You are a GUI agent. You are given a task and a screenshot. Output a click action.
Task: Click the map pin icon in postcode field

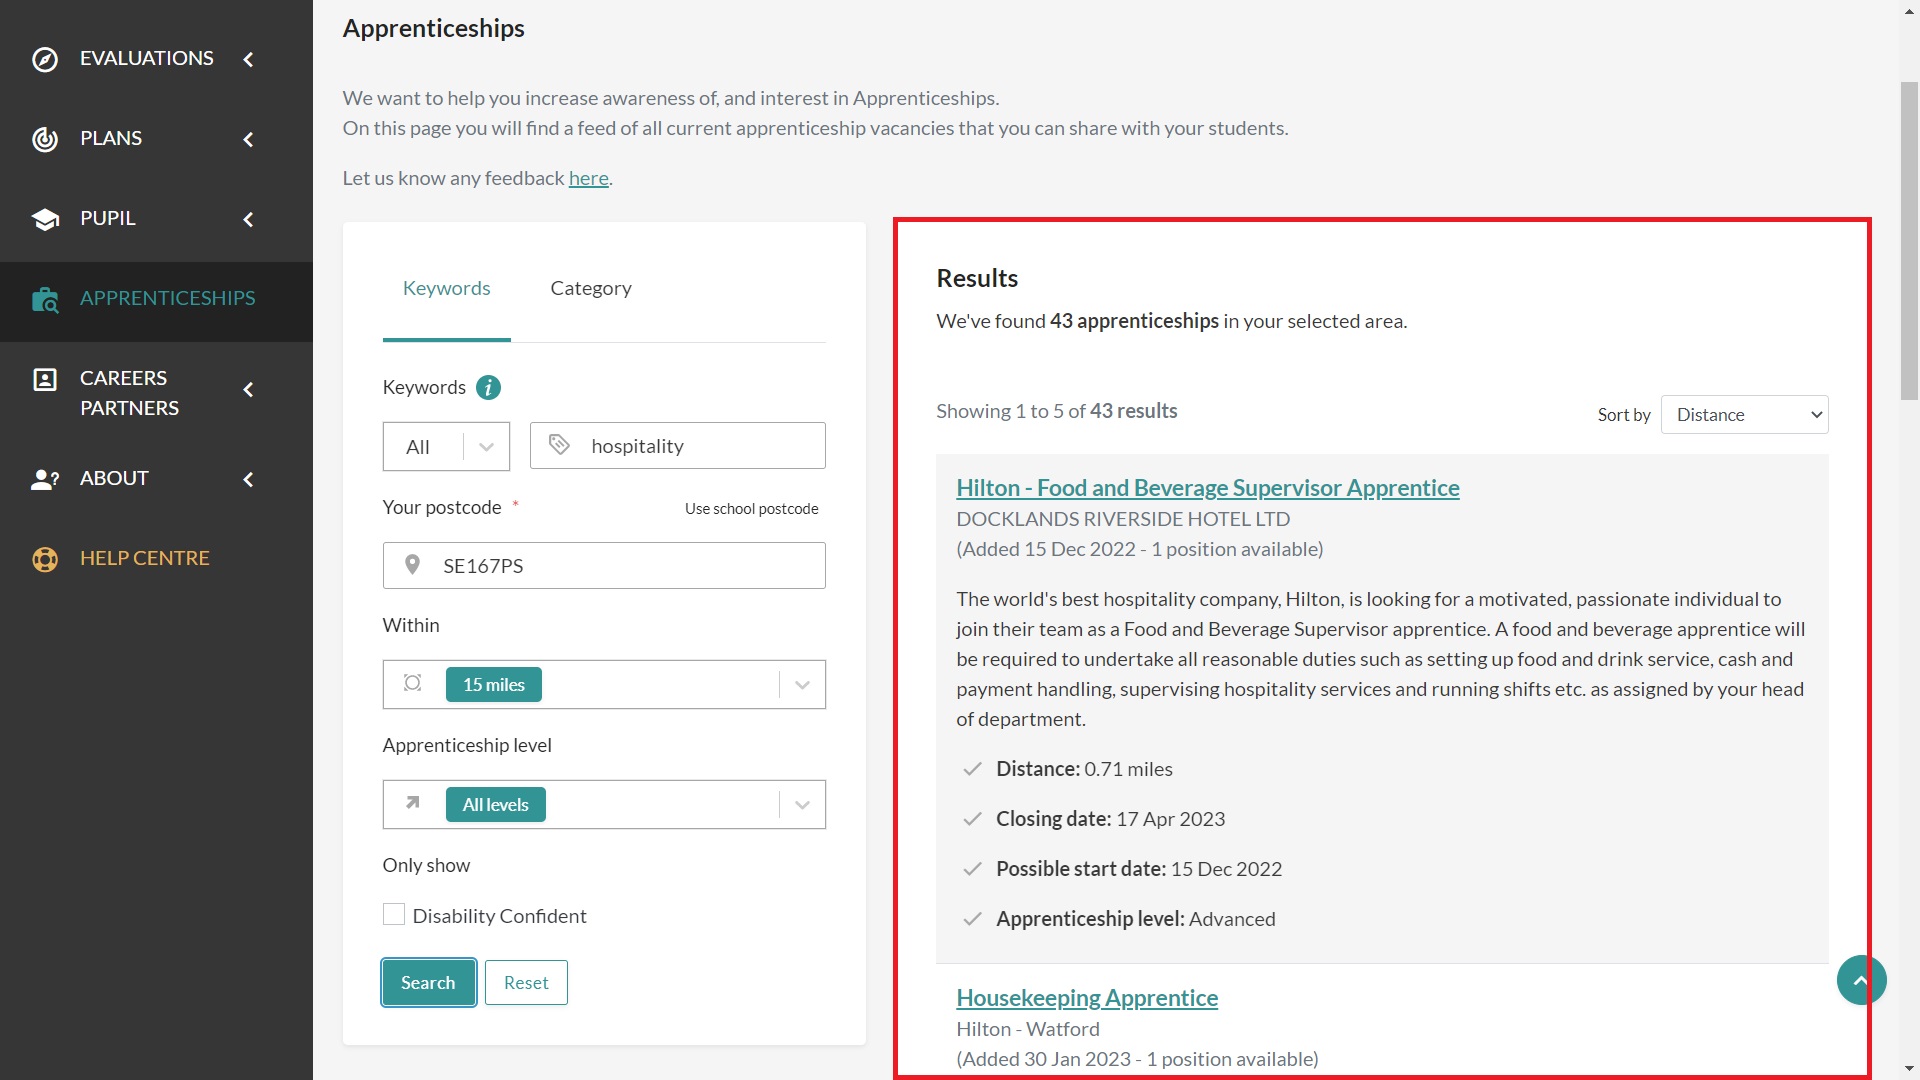[412, 565]
